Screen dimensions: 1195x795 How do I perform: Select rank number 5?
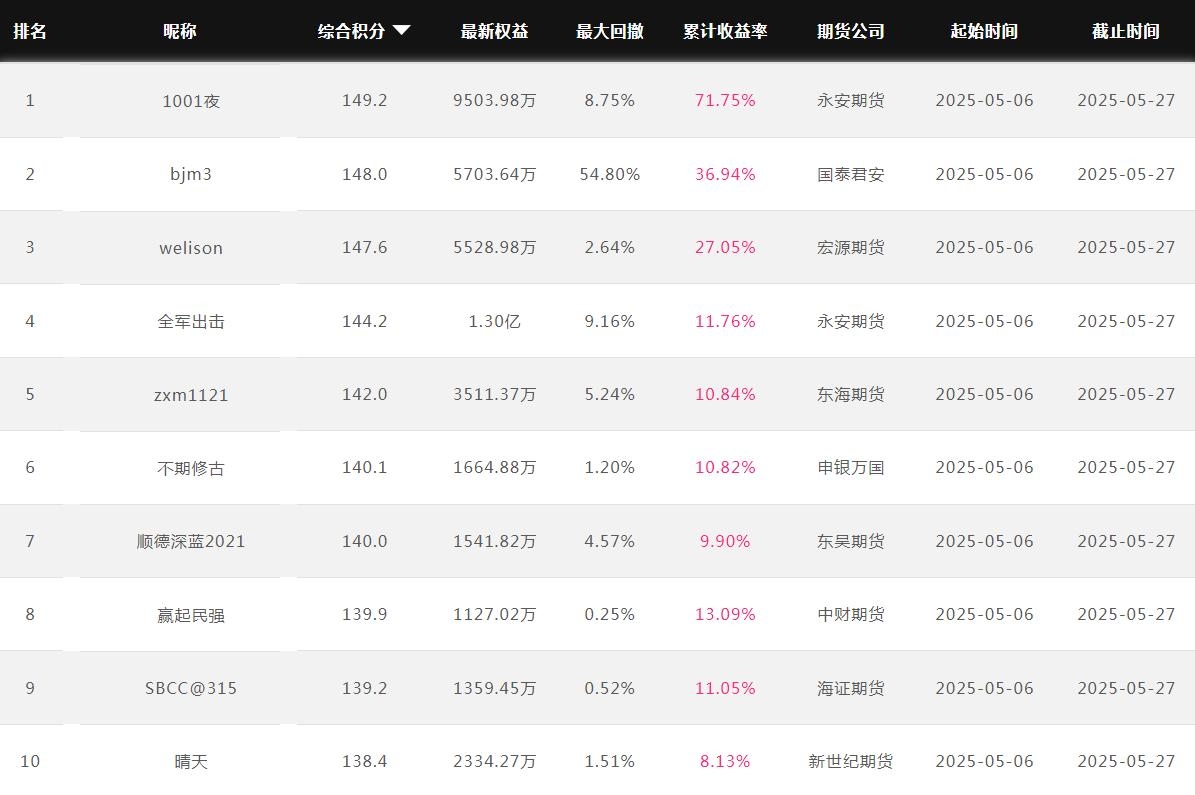pos(30,395)
